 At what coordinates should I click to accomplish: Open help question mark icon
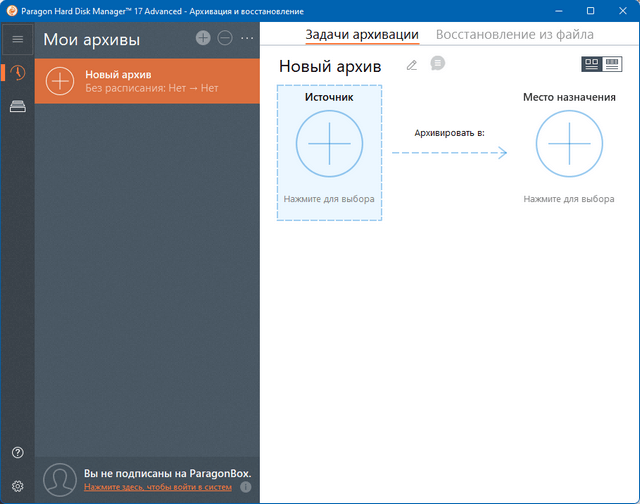tap(17, 453)
